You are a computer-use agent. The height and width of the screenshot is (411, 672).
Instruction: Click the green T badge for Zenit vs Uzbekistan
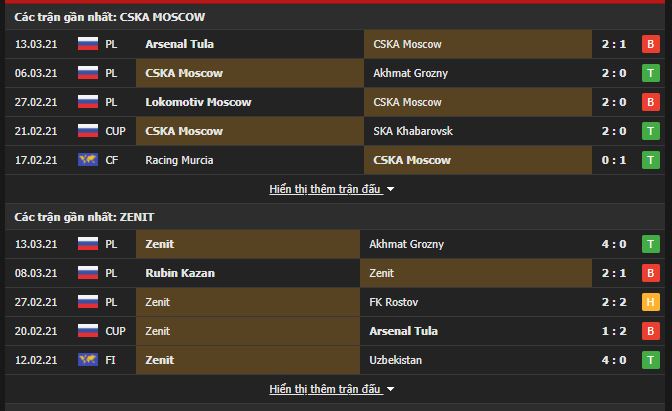[x=651, y=360]
